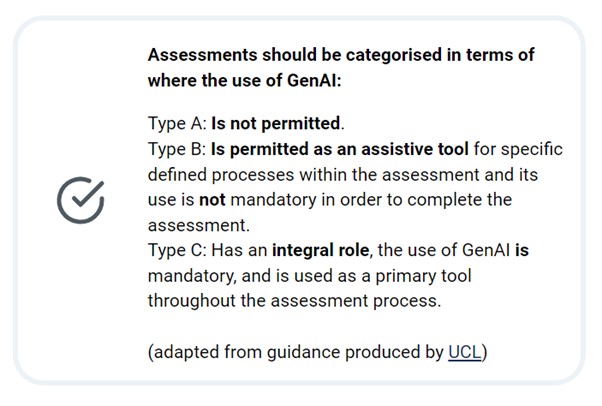Click 'the use of GenAI' in Type C

click(x=443, y=250)
